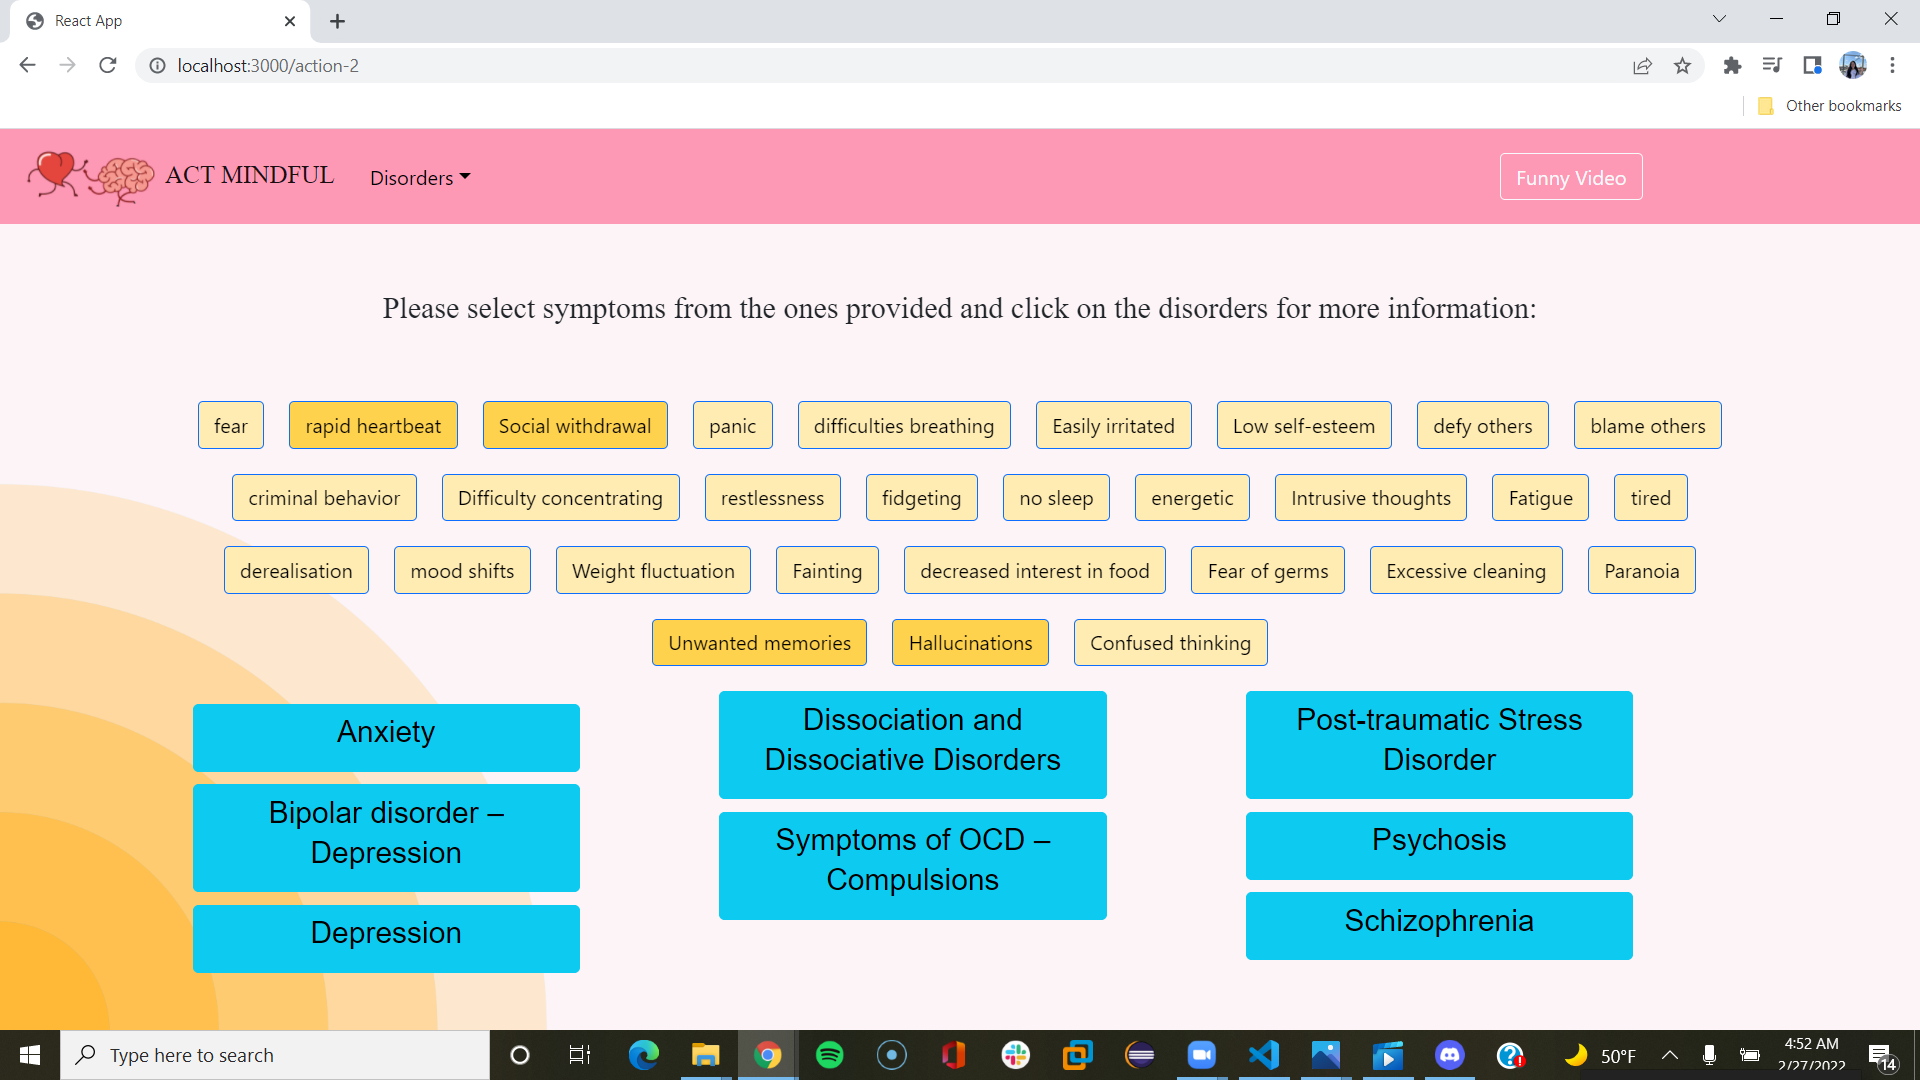The height and width of the screenshot is (1080, 1920).
Task: Open the Extensions puzzle icon
Action: tap(1732, 66)
